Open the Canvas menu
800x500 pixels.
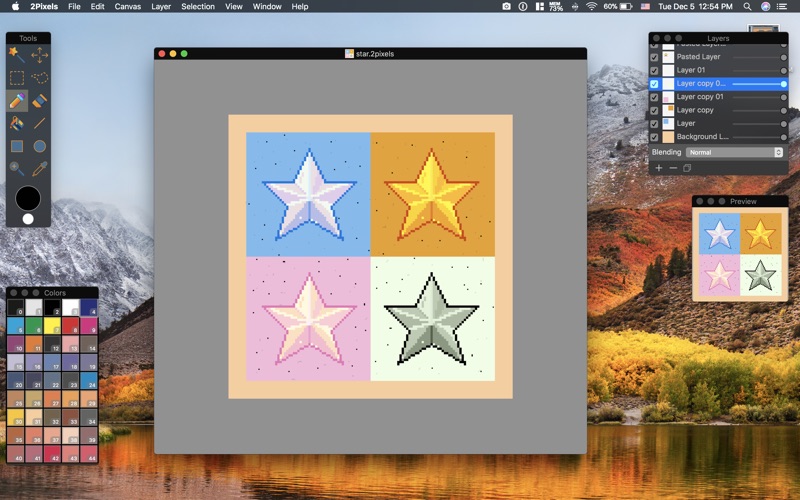click(x=128, y=7)
